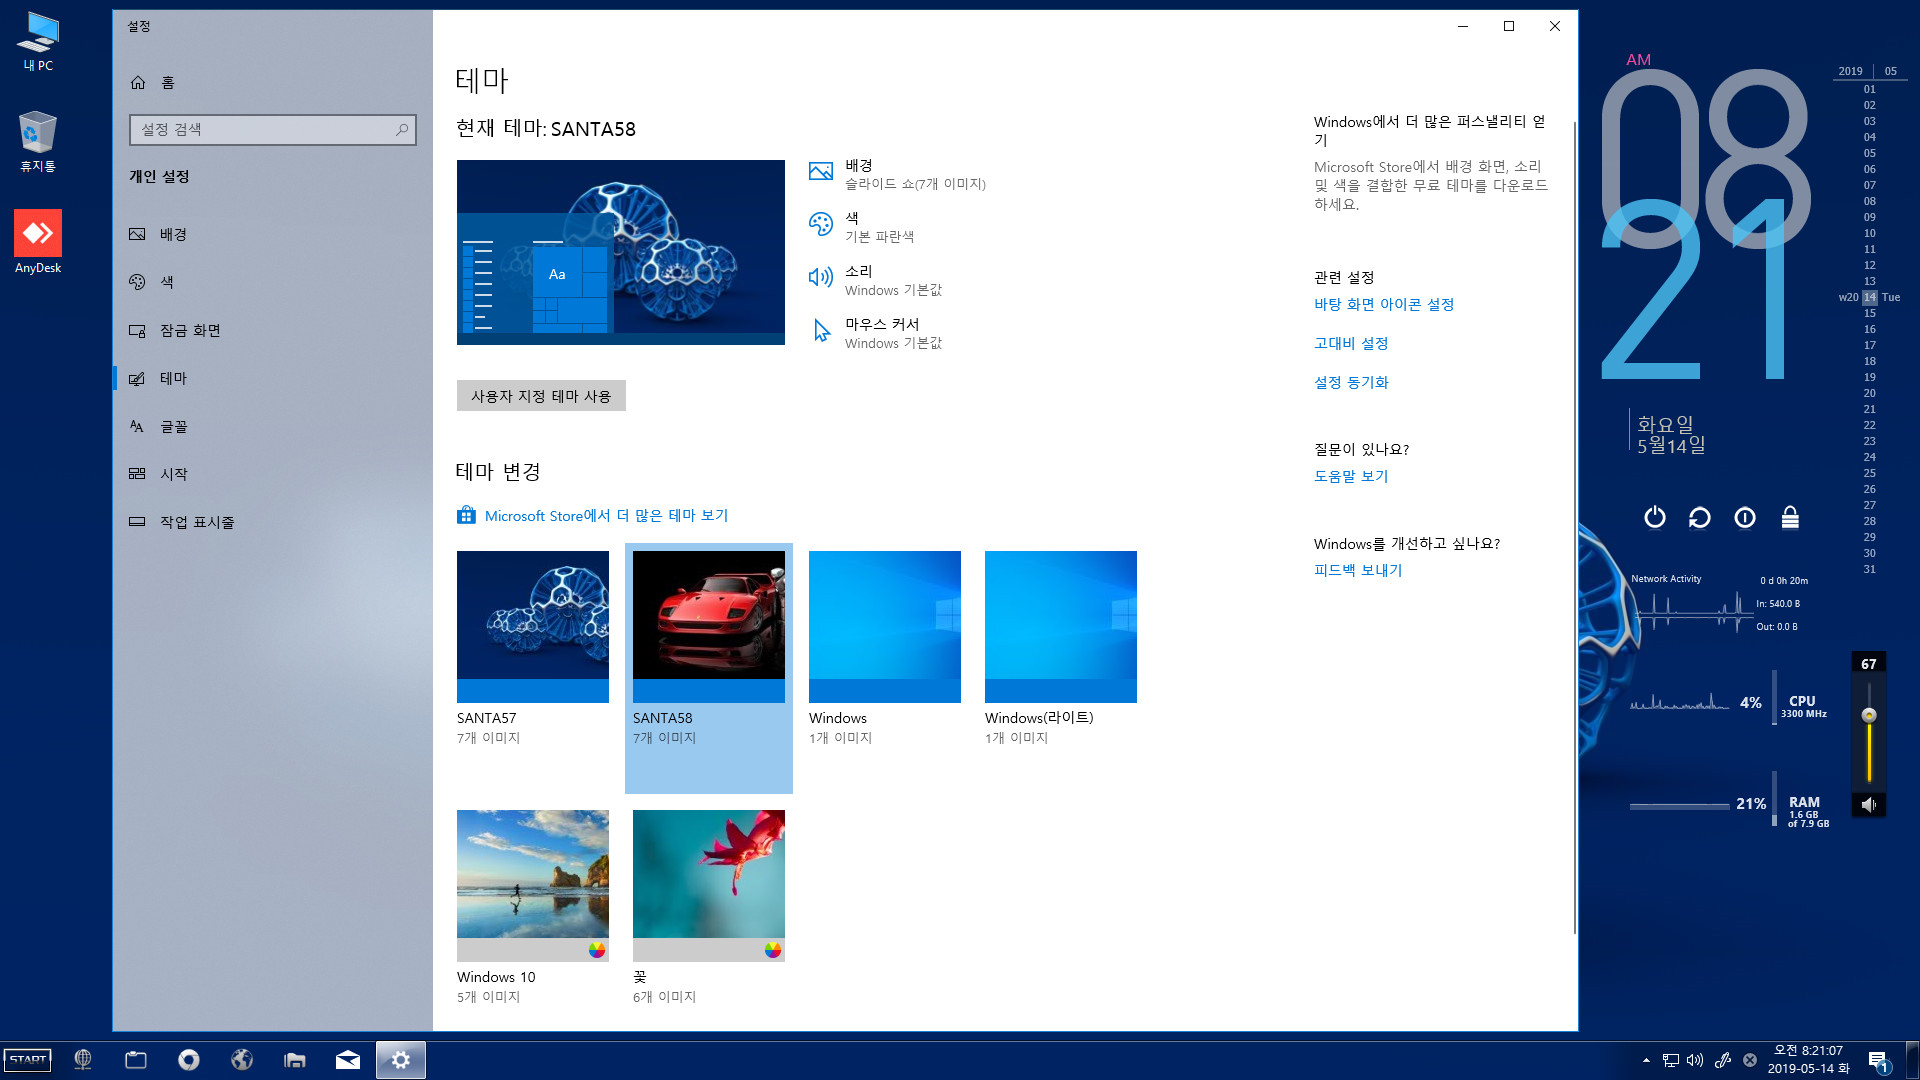Open the 시작 sidebar page

(272, 474)
